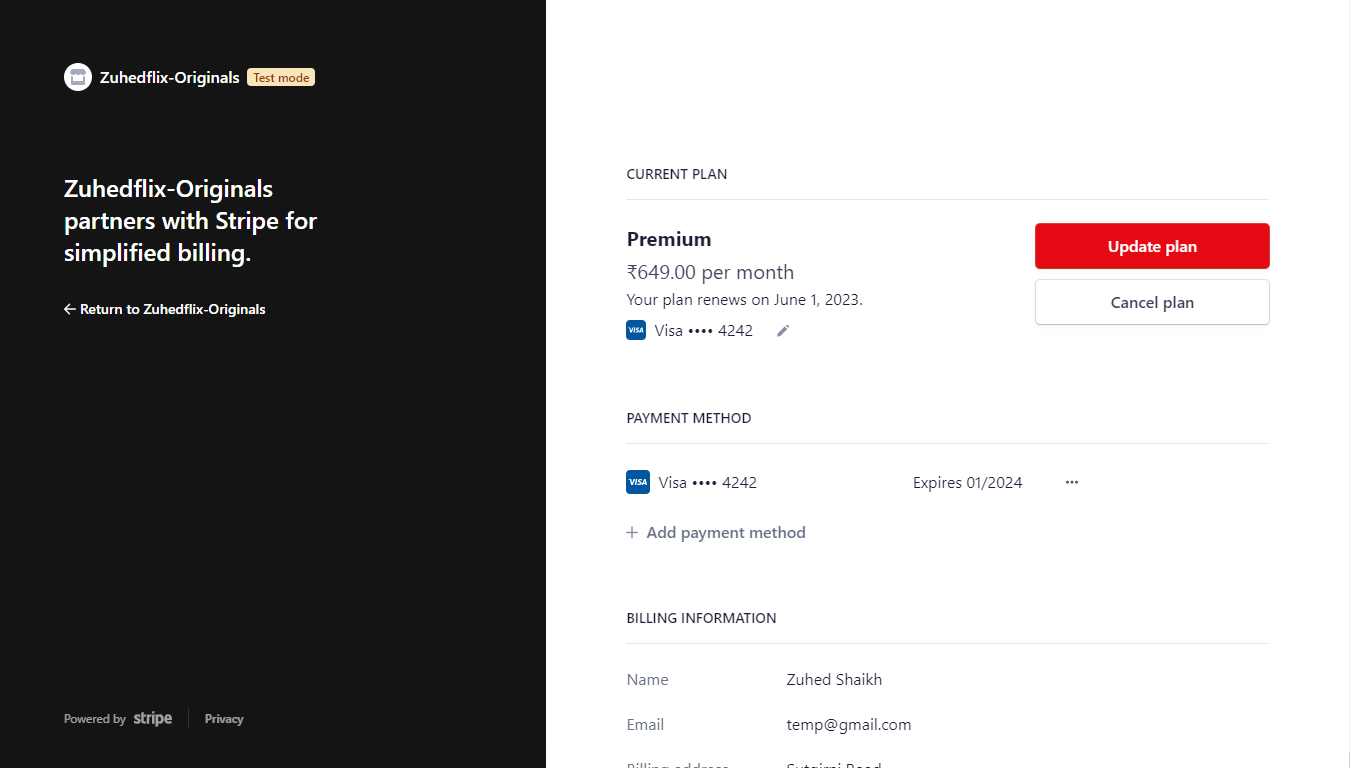The width and height of the screenshot is (1350, 768).
Task: Click the temp@gmail.com email value
Action: 849,725
